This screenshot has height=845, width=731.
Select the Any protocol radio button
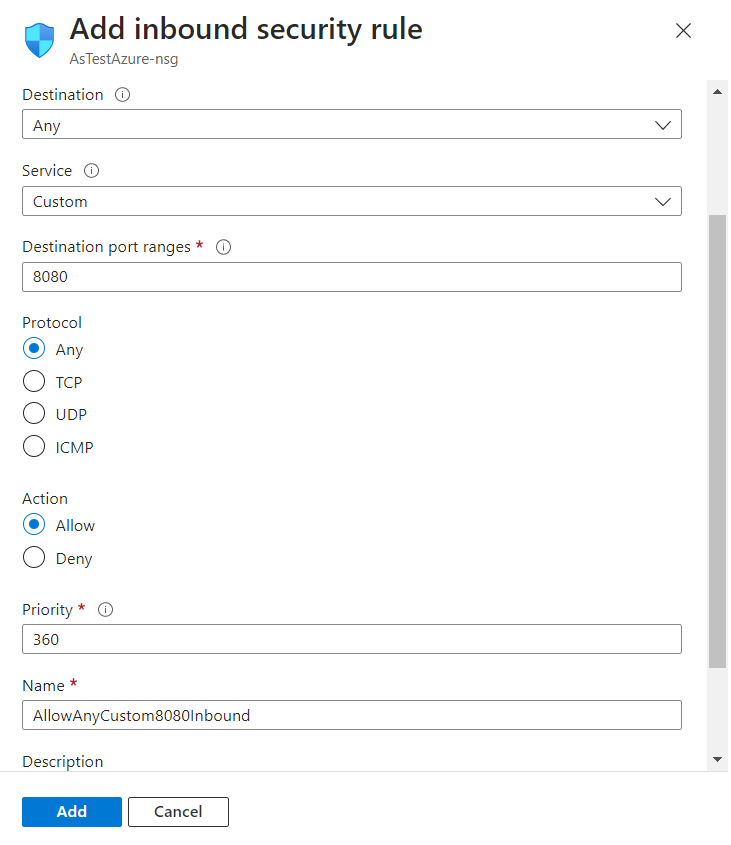point(34,349)
